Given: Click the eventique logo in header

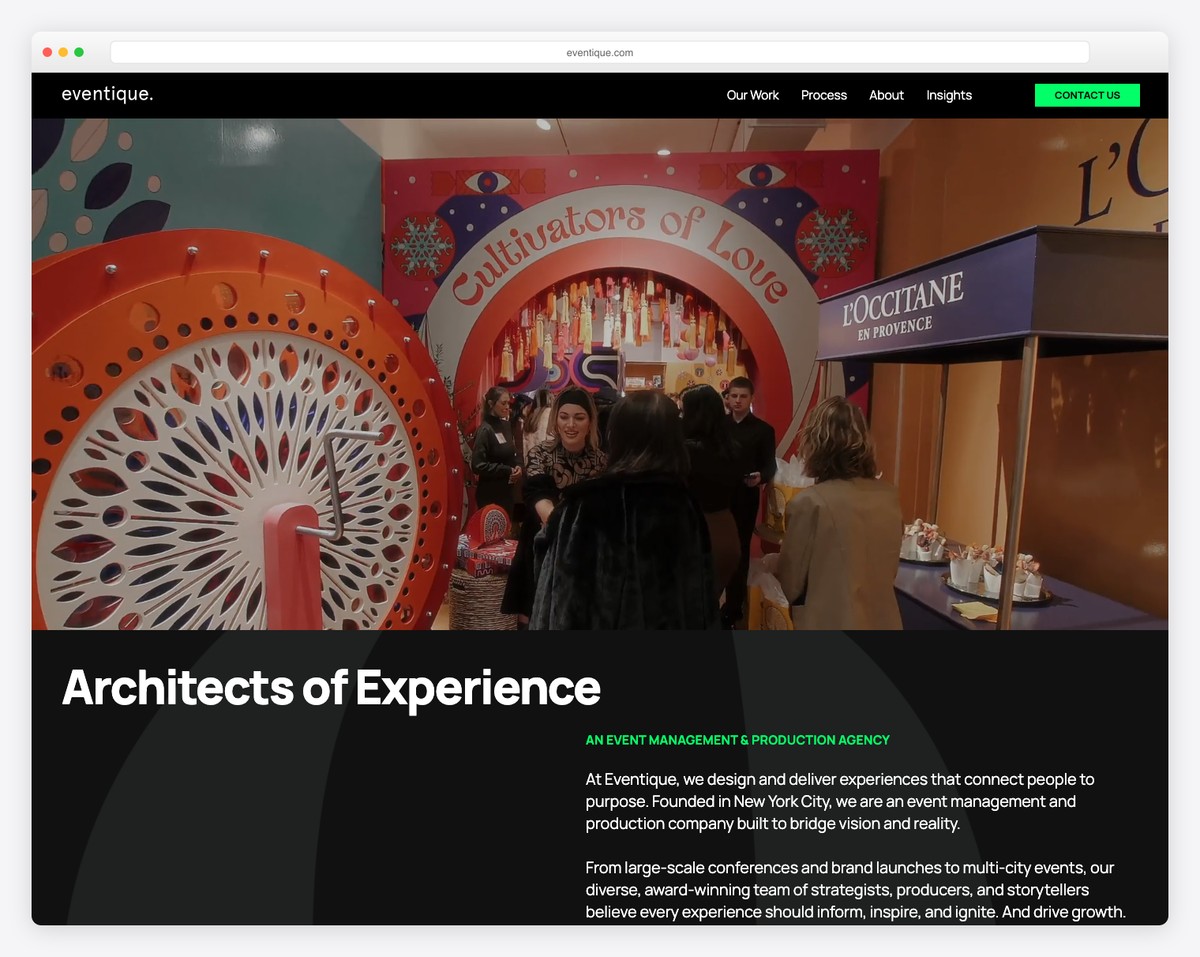Looking at the screenshot, I should click(x=107, y=95).
